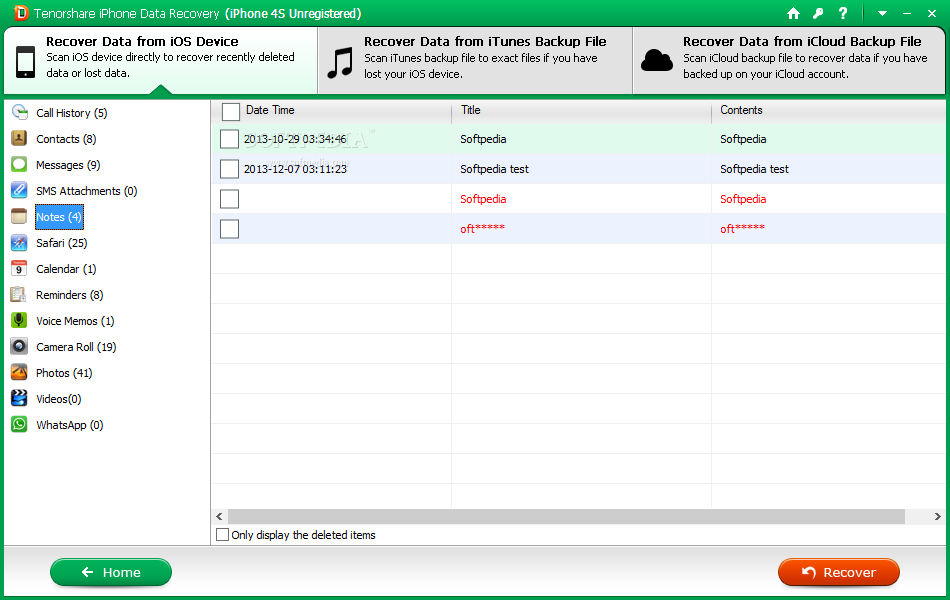Click the home icon in title bar
This screenshot has height=600, width=950.
pyautogui.click(x=793, y=13)
